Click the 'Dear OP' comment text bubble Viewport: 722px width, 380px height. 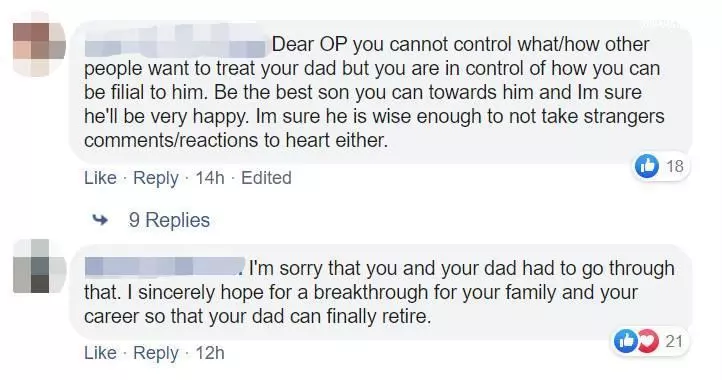(381, 92)
